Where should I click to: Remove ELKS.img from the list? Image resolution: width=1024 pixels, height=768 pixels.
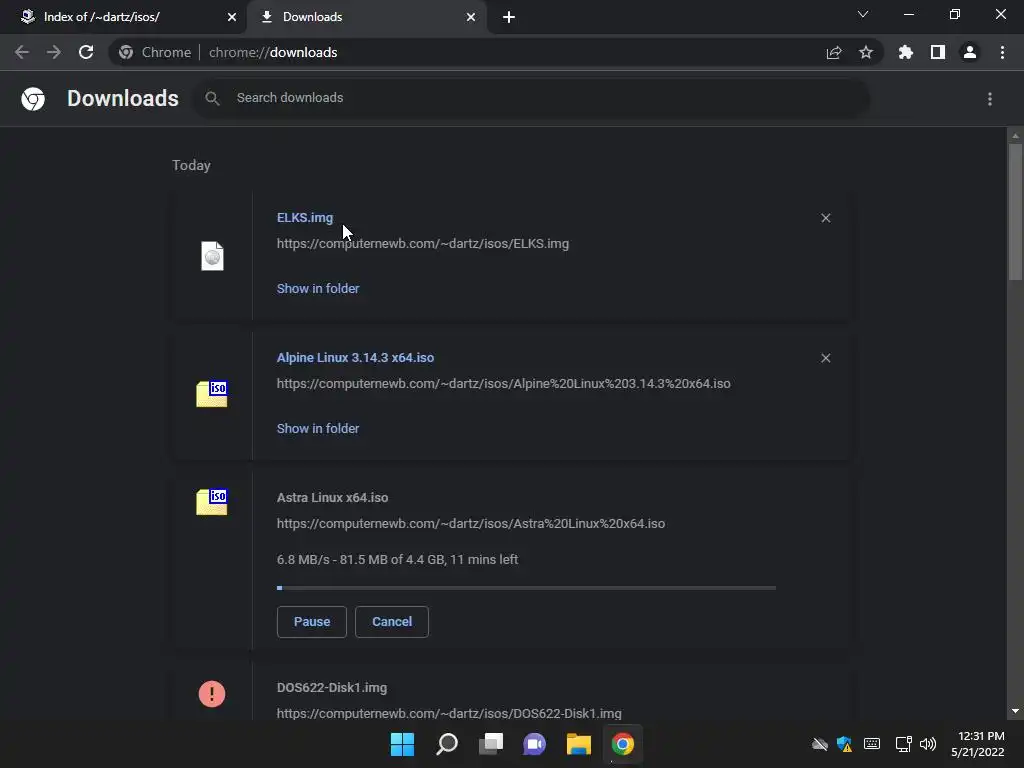coord(825,218)
